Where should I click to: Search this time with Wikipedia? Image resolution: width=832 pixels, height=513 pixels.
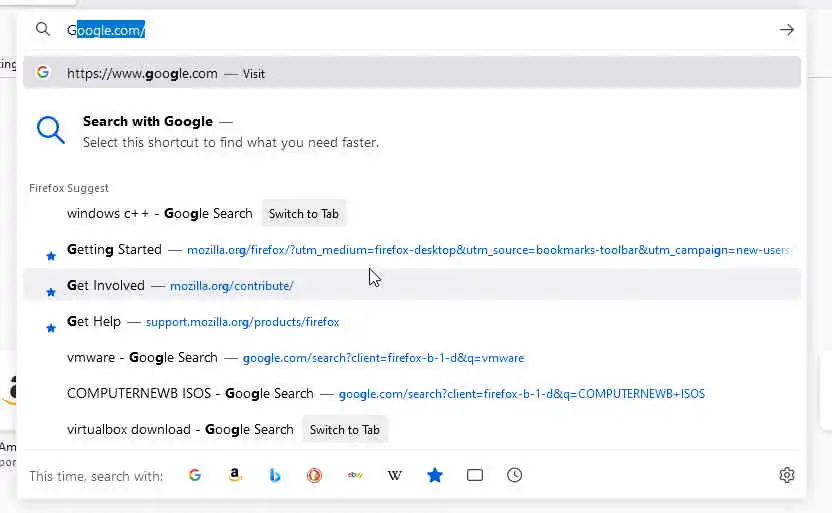tap(395, 476)
